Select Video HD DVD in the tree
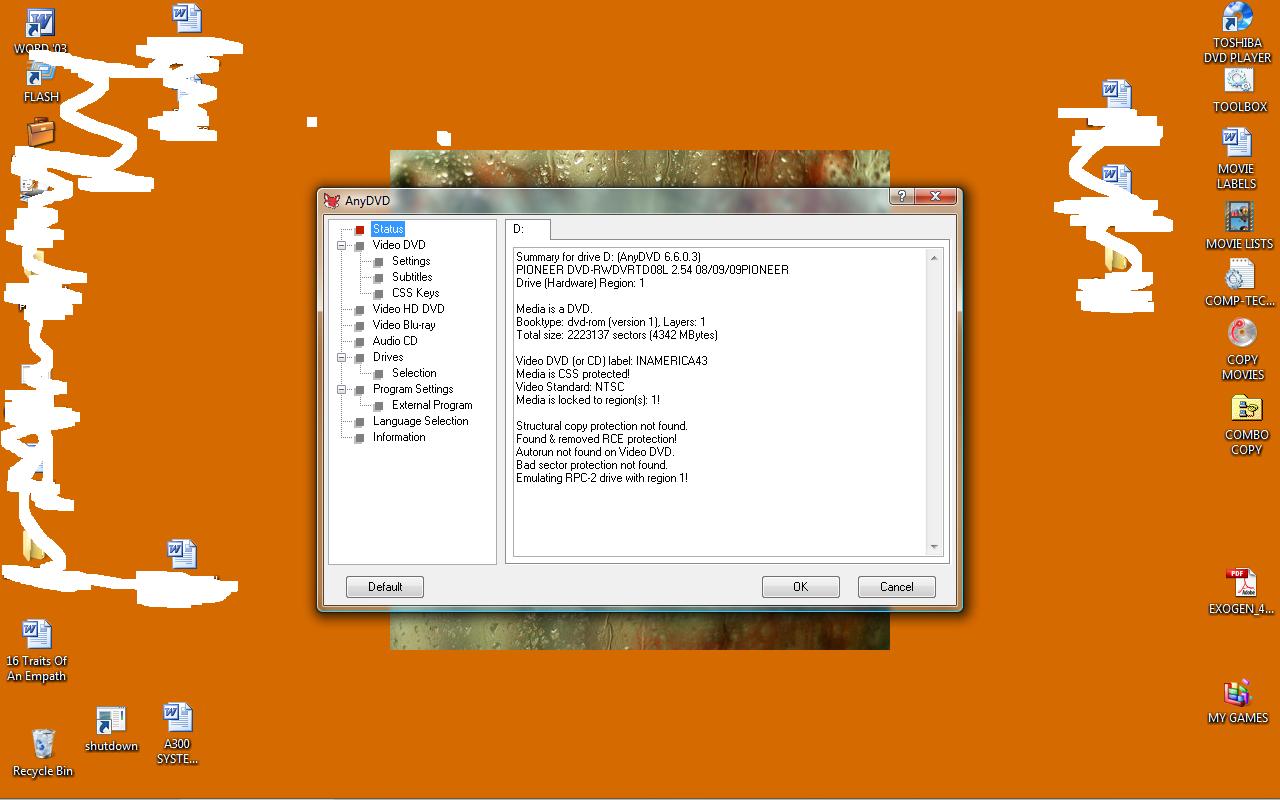Viewport: 1280px width, 800px height. click(408, 309)
